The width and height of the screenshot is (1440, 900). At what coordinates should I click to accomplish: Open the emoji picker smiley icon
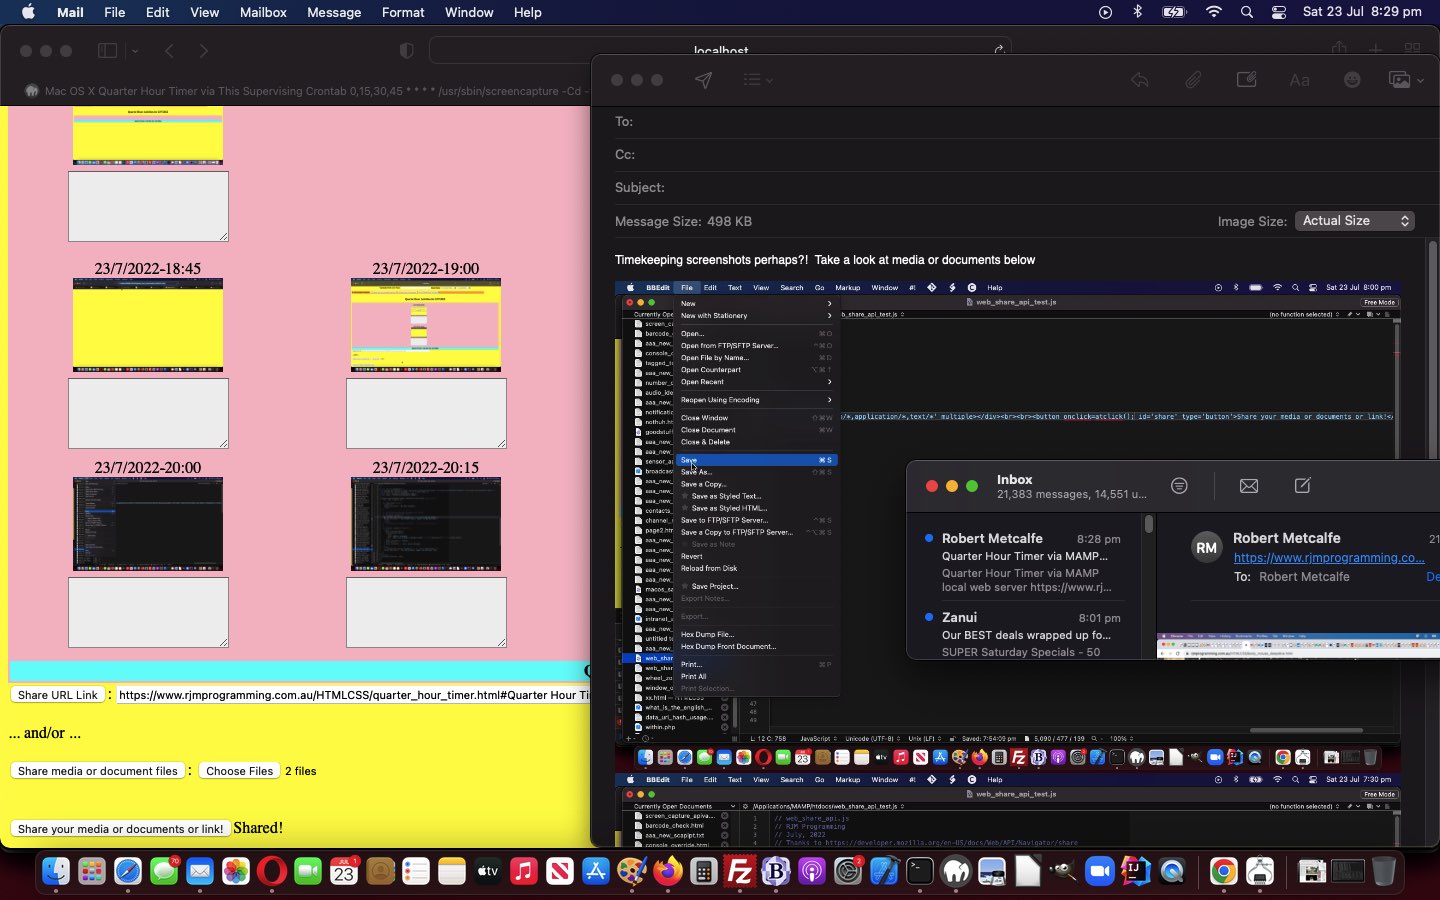[x=1352, y=80]
